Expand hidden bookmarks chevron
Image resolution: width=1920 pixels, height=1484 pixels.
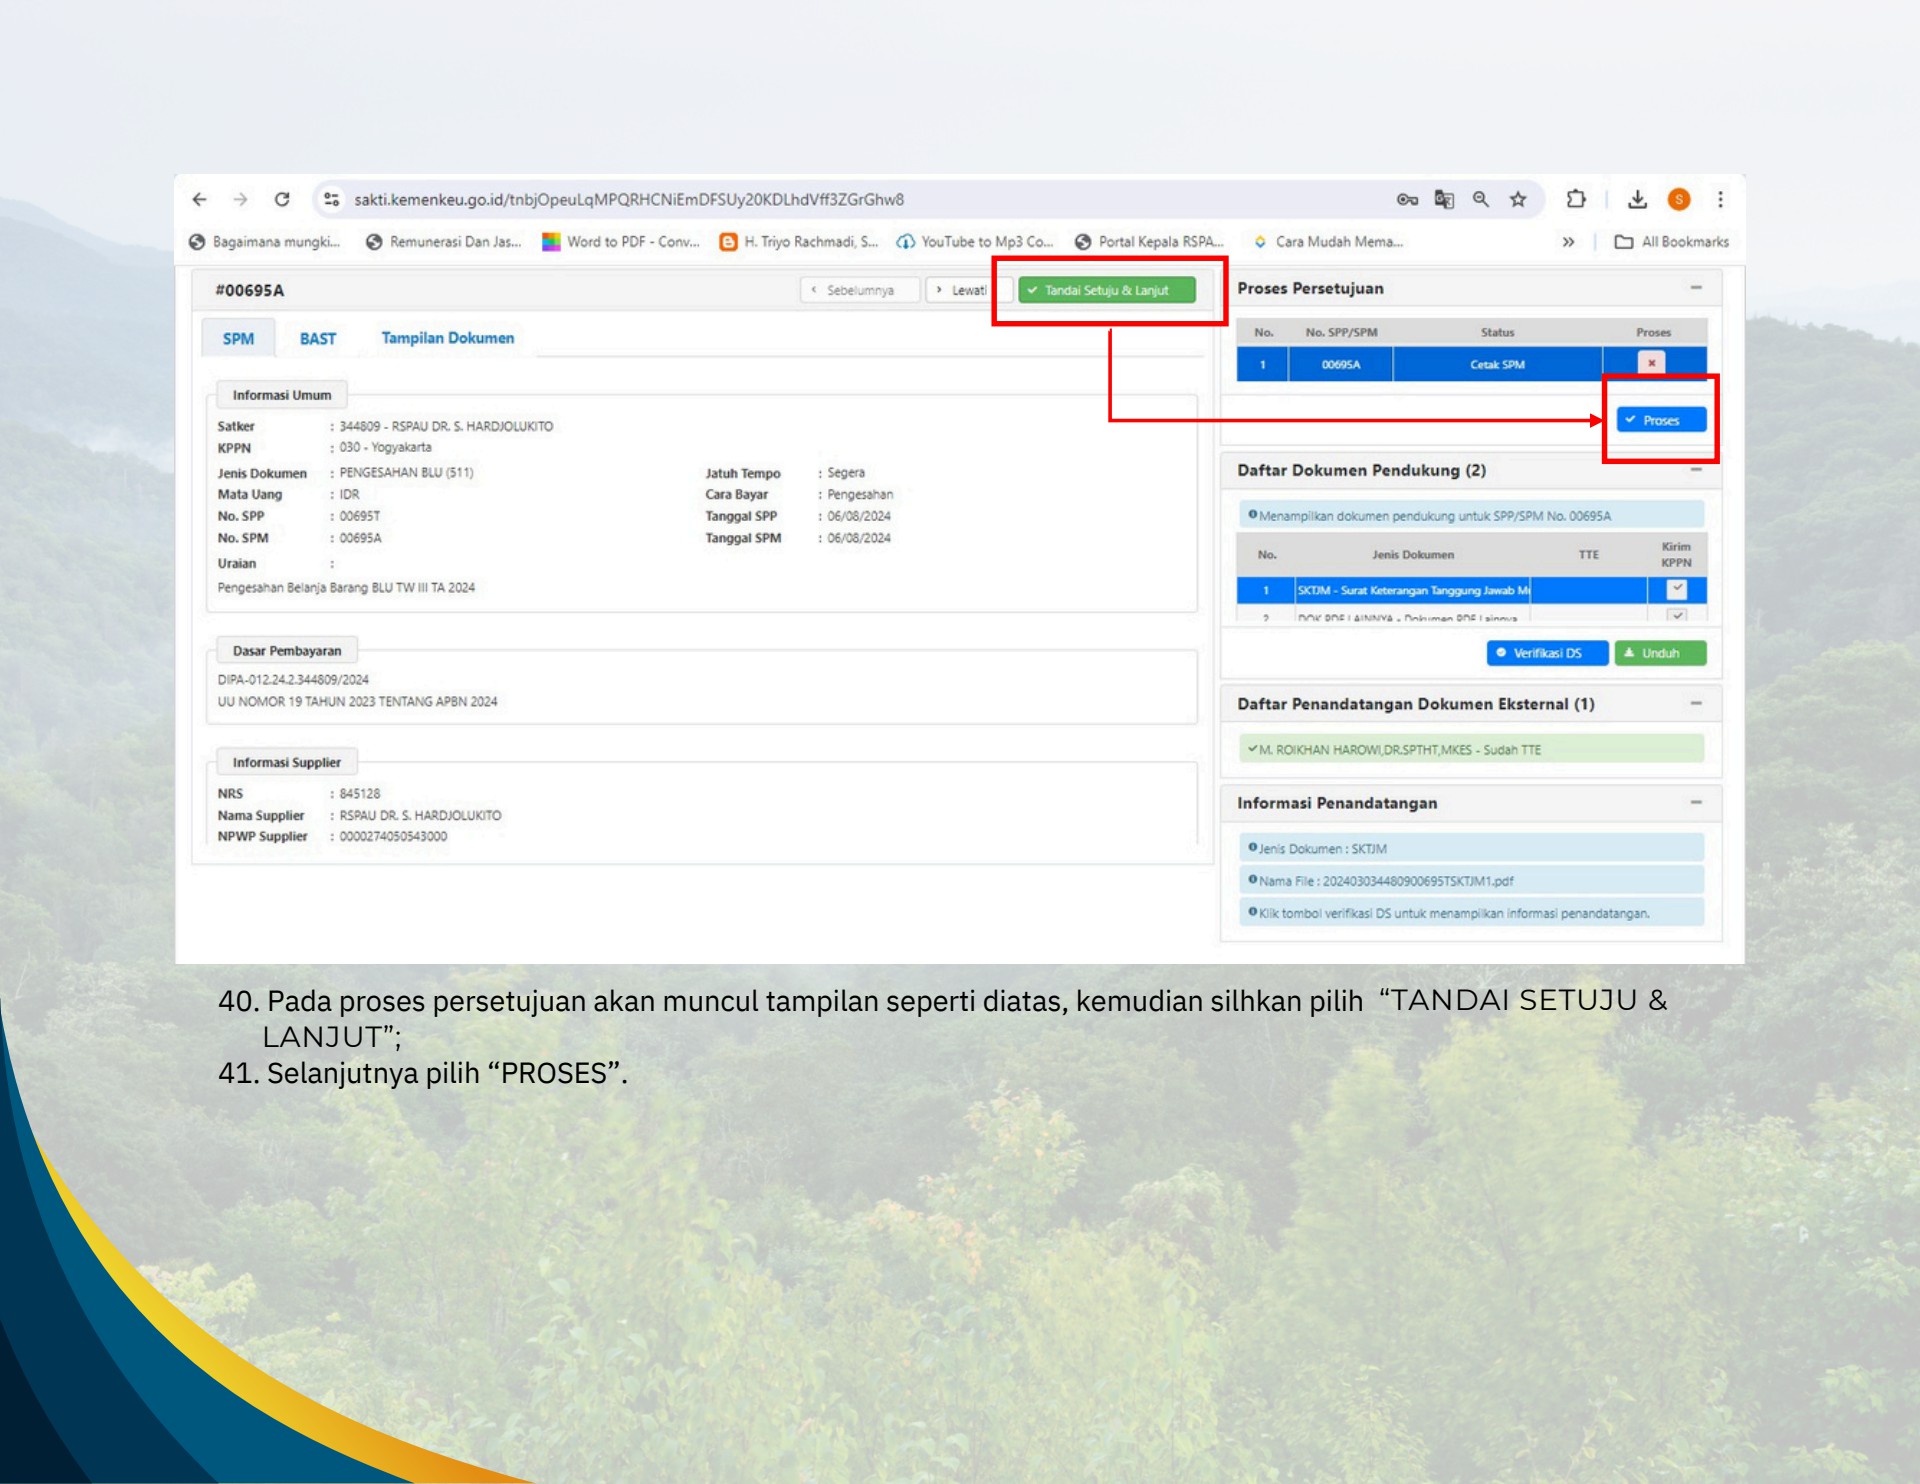1568,242
